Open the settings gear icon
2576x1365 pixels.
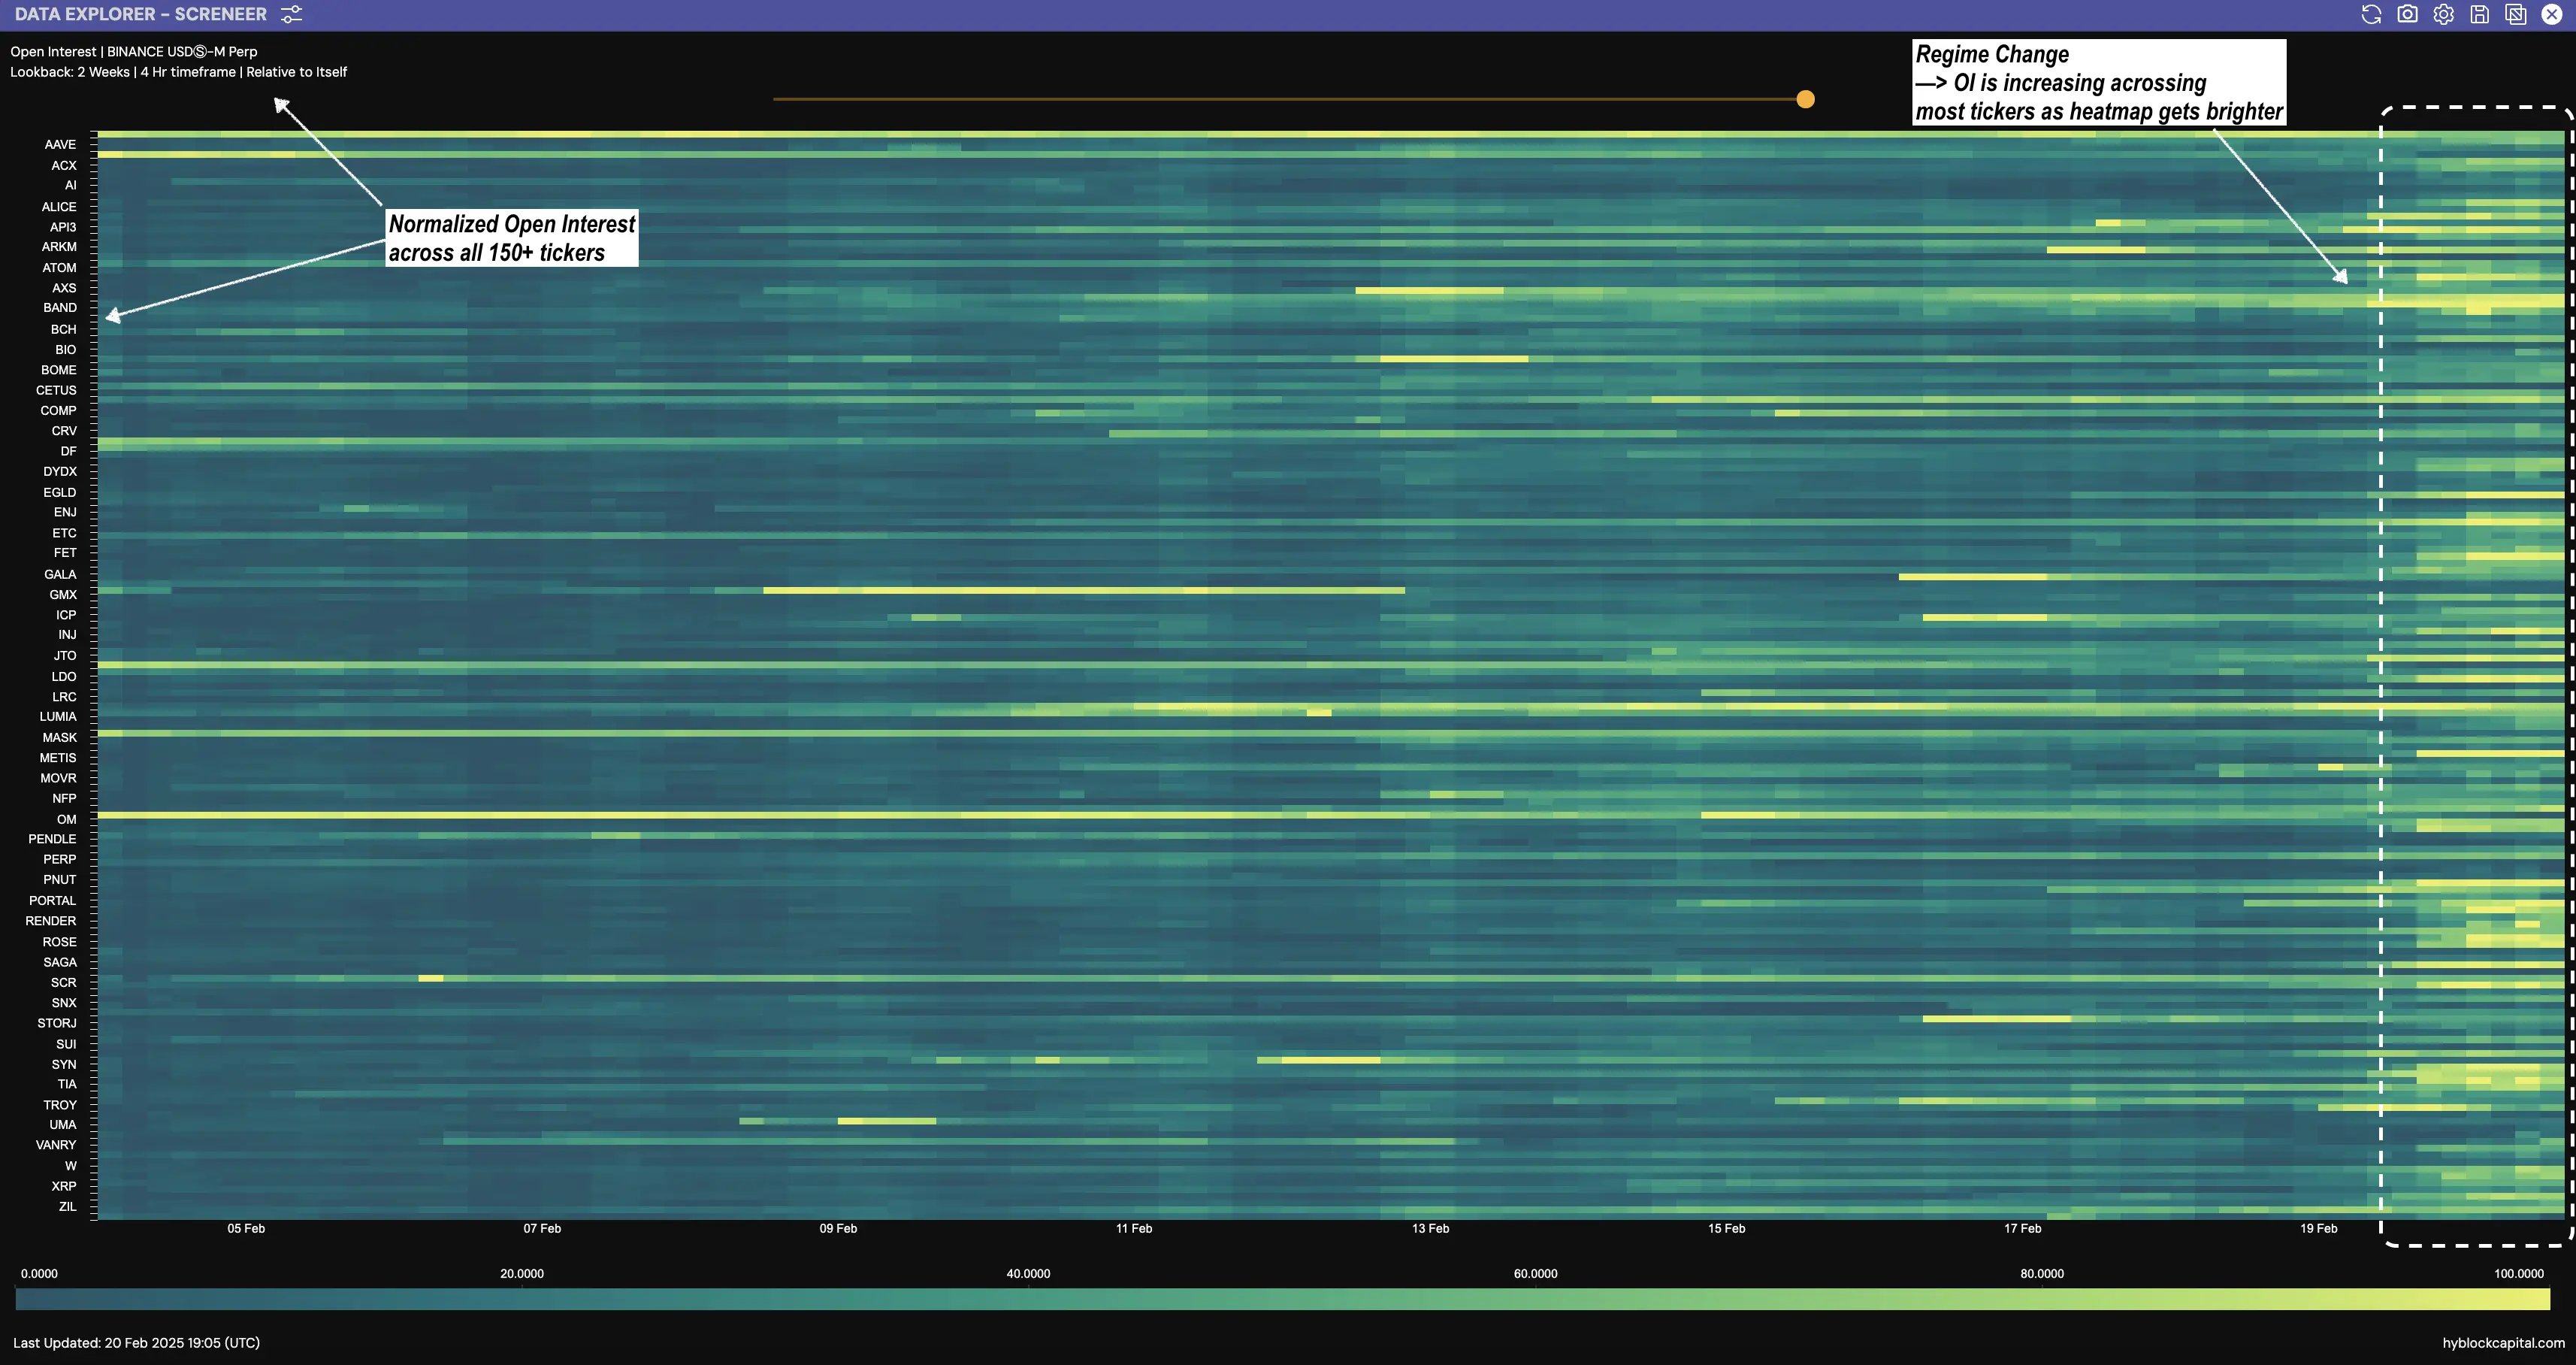point(2443,14)
